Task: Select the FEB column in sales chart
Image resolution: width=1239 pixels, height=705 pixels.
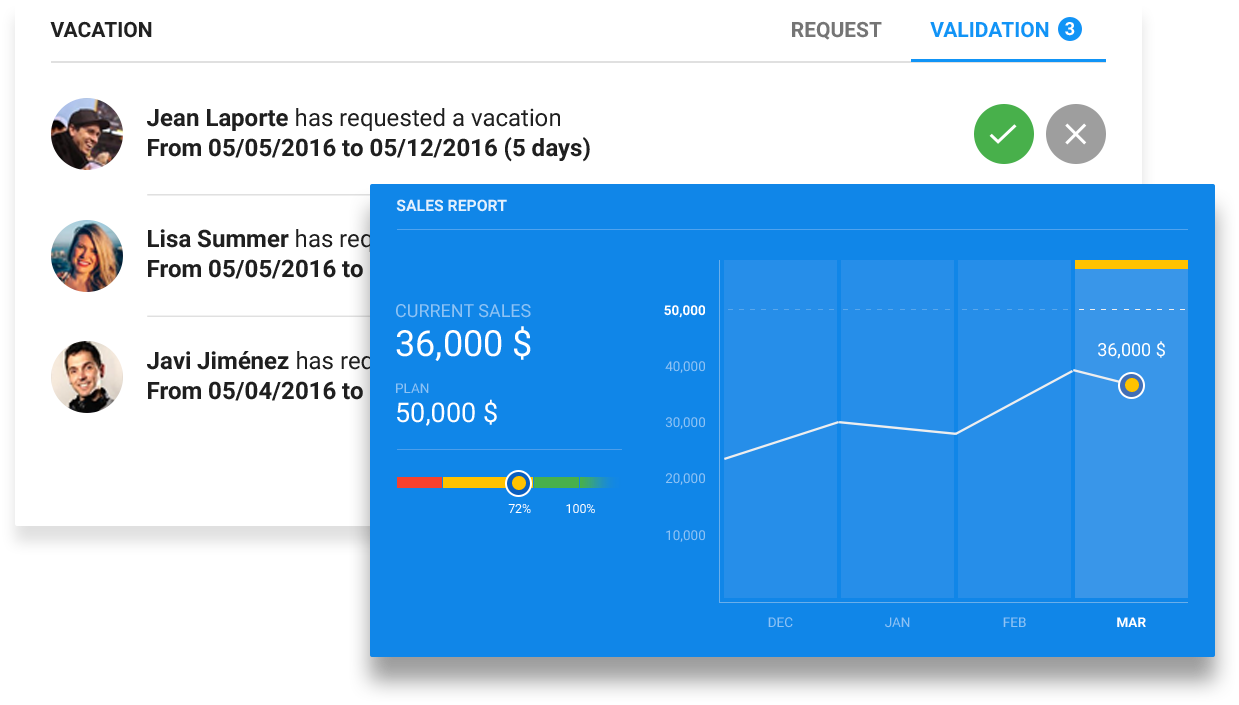Action: [x=1014, y=430]
